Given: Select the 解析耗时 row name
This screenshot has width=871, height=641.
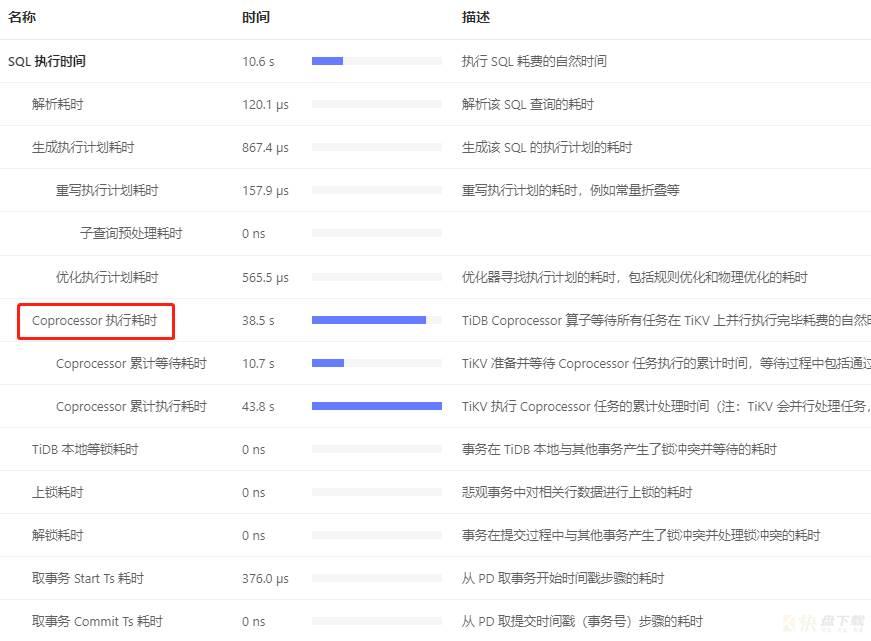Looking at the screenshot, I should (57, 104).
